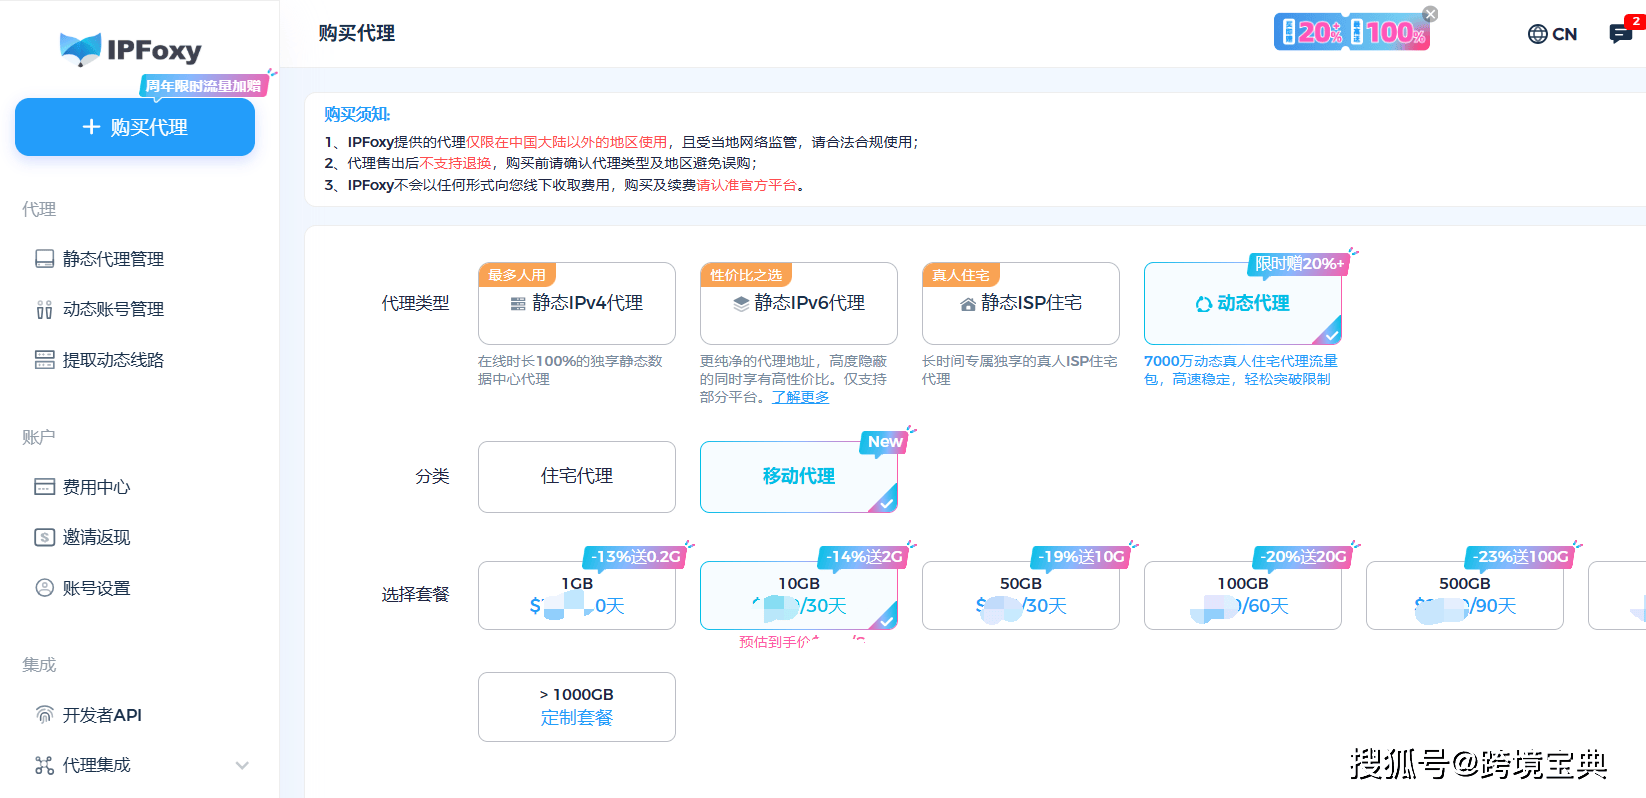1646x798 pixels.
Task: Click the IPFoxy logo
Action: click(x=131, y=49)
